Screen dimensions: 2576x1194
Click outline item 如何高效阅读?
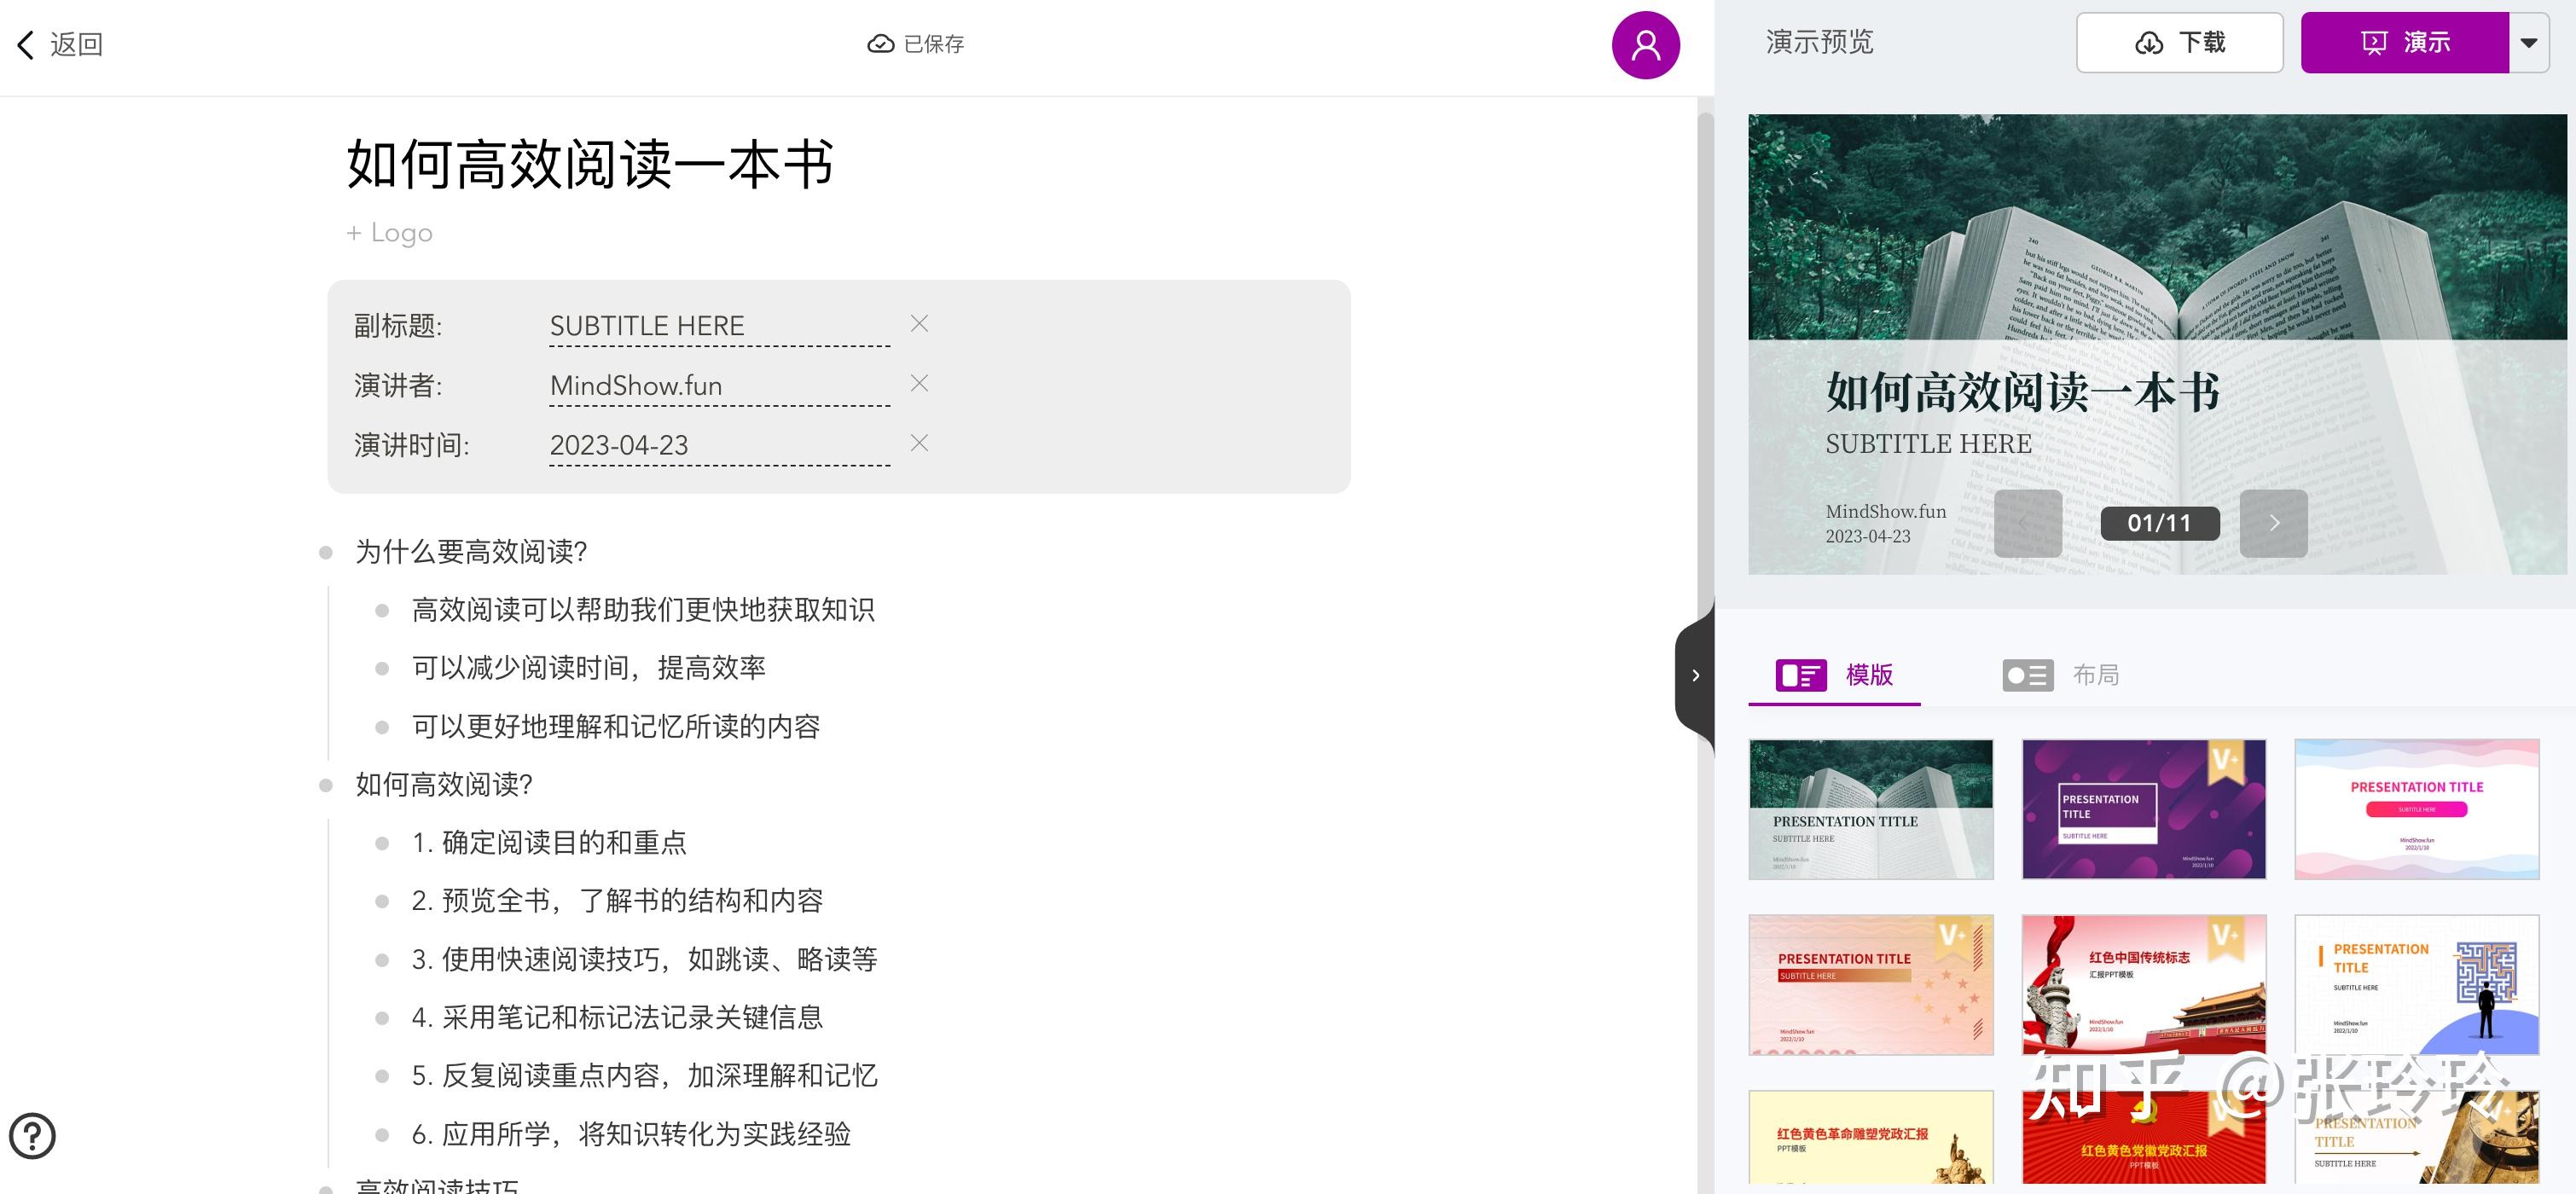(x=444, y=785)
